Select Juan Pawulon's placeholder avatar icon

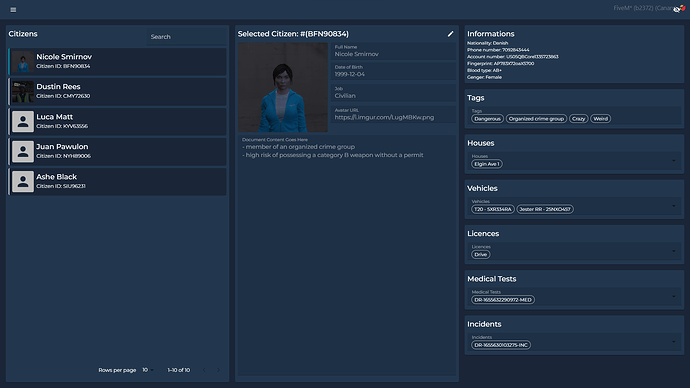[x=23, y=151]
